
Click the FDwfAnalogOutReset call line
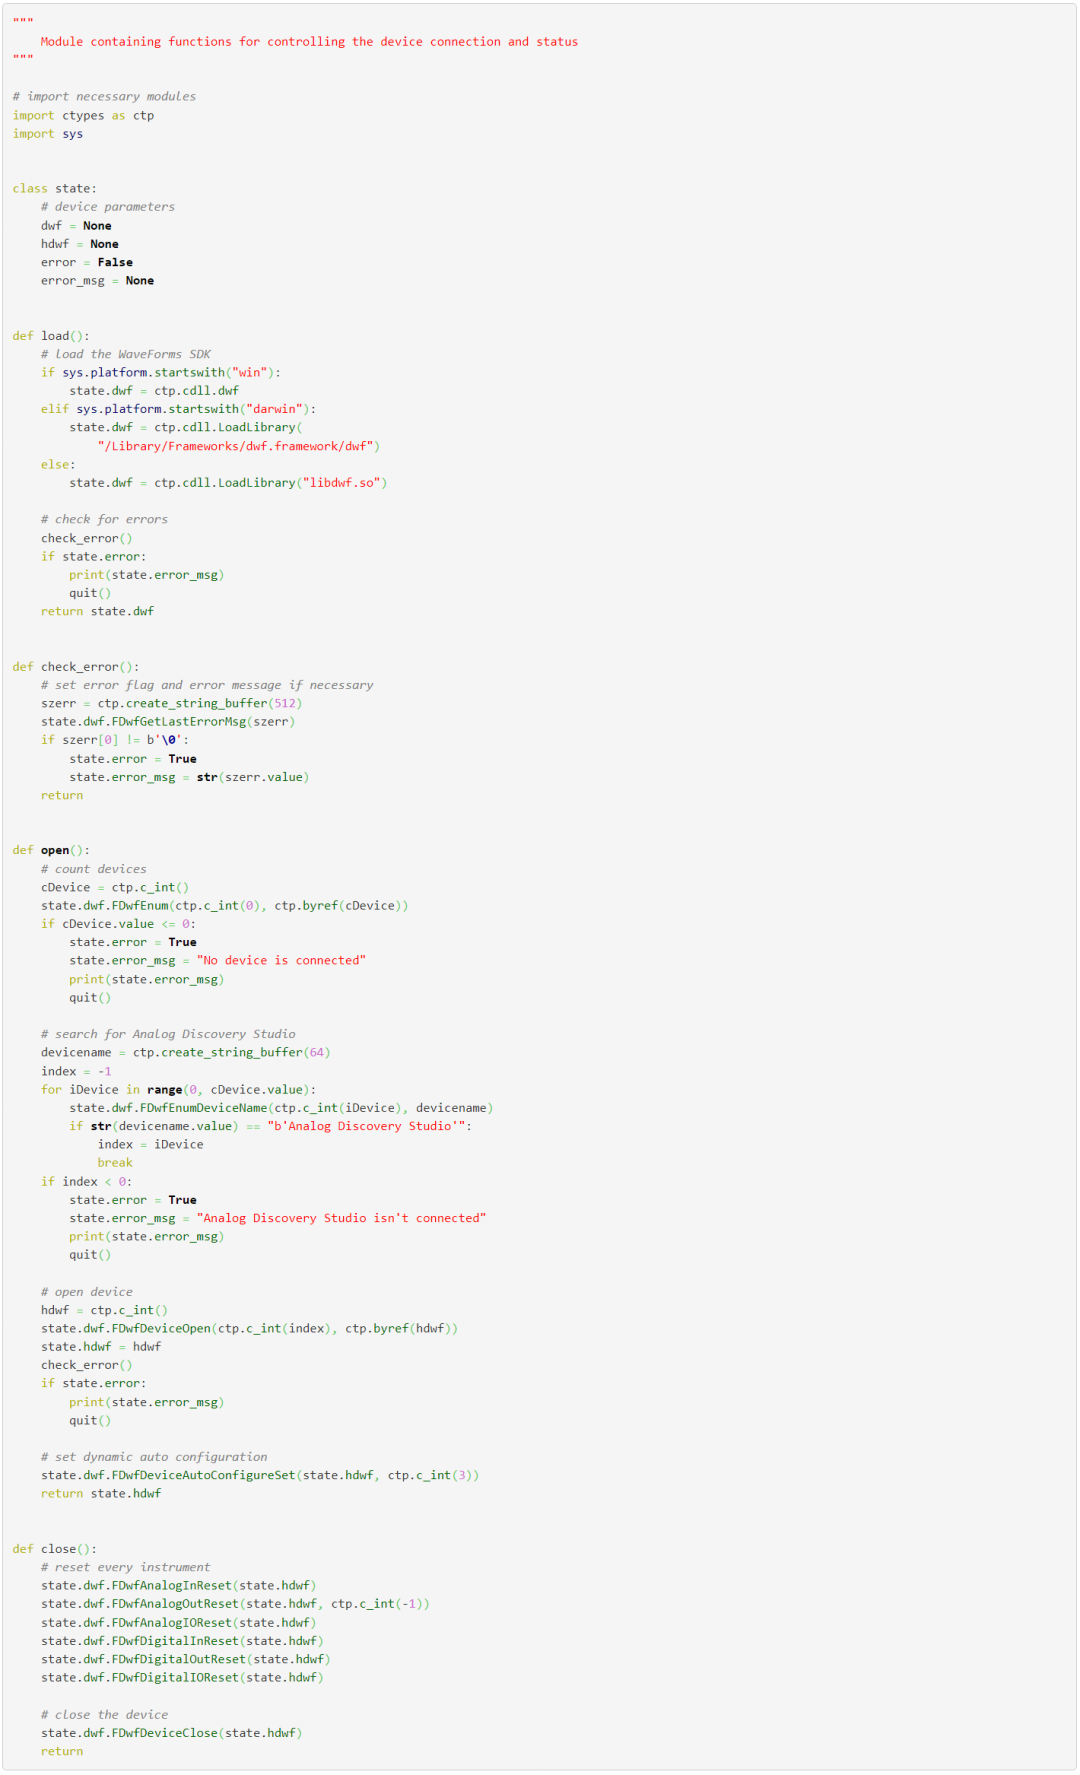click(x=235, y=1604)
